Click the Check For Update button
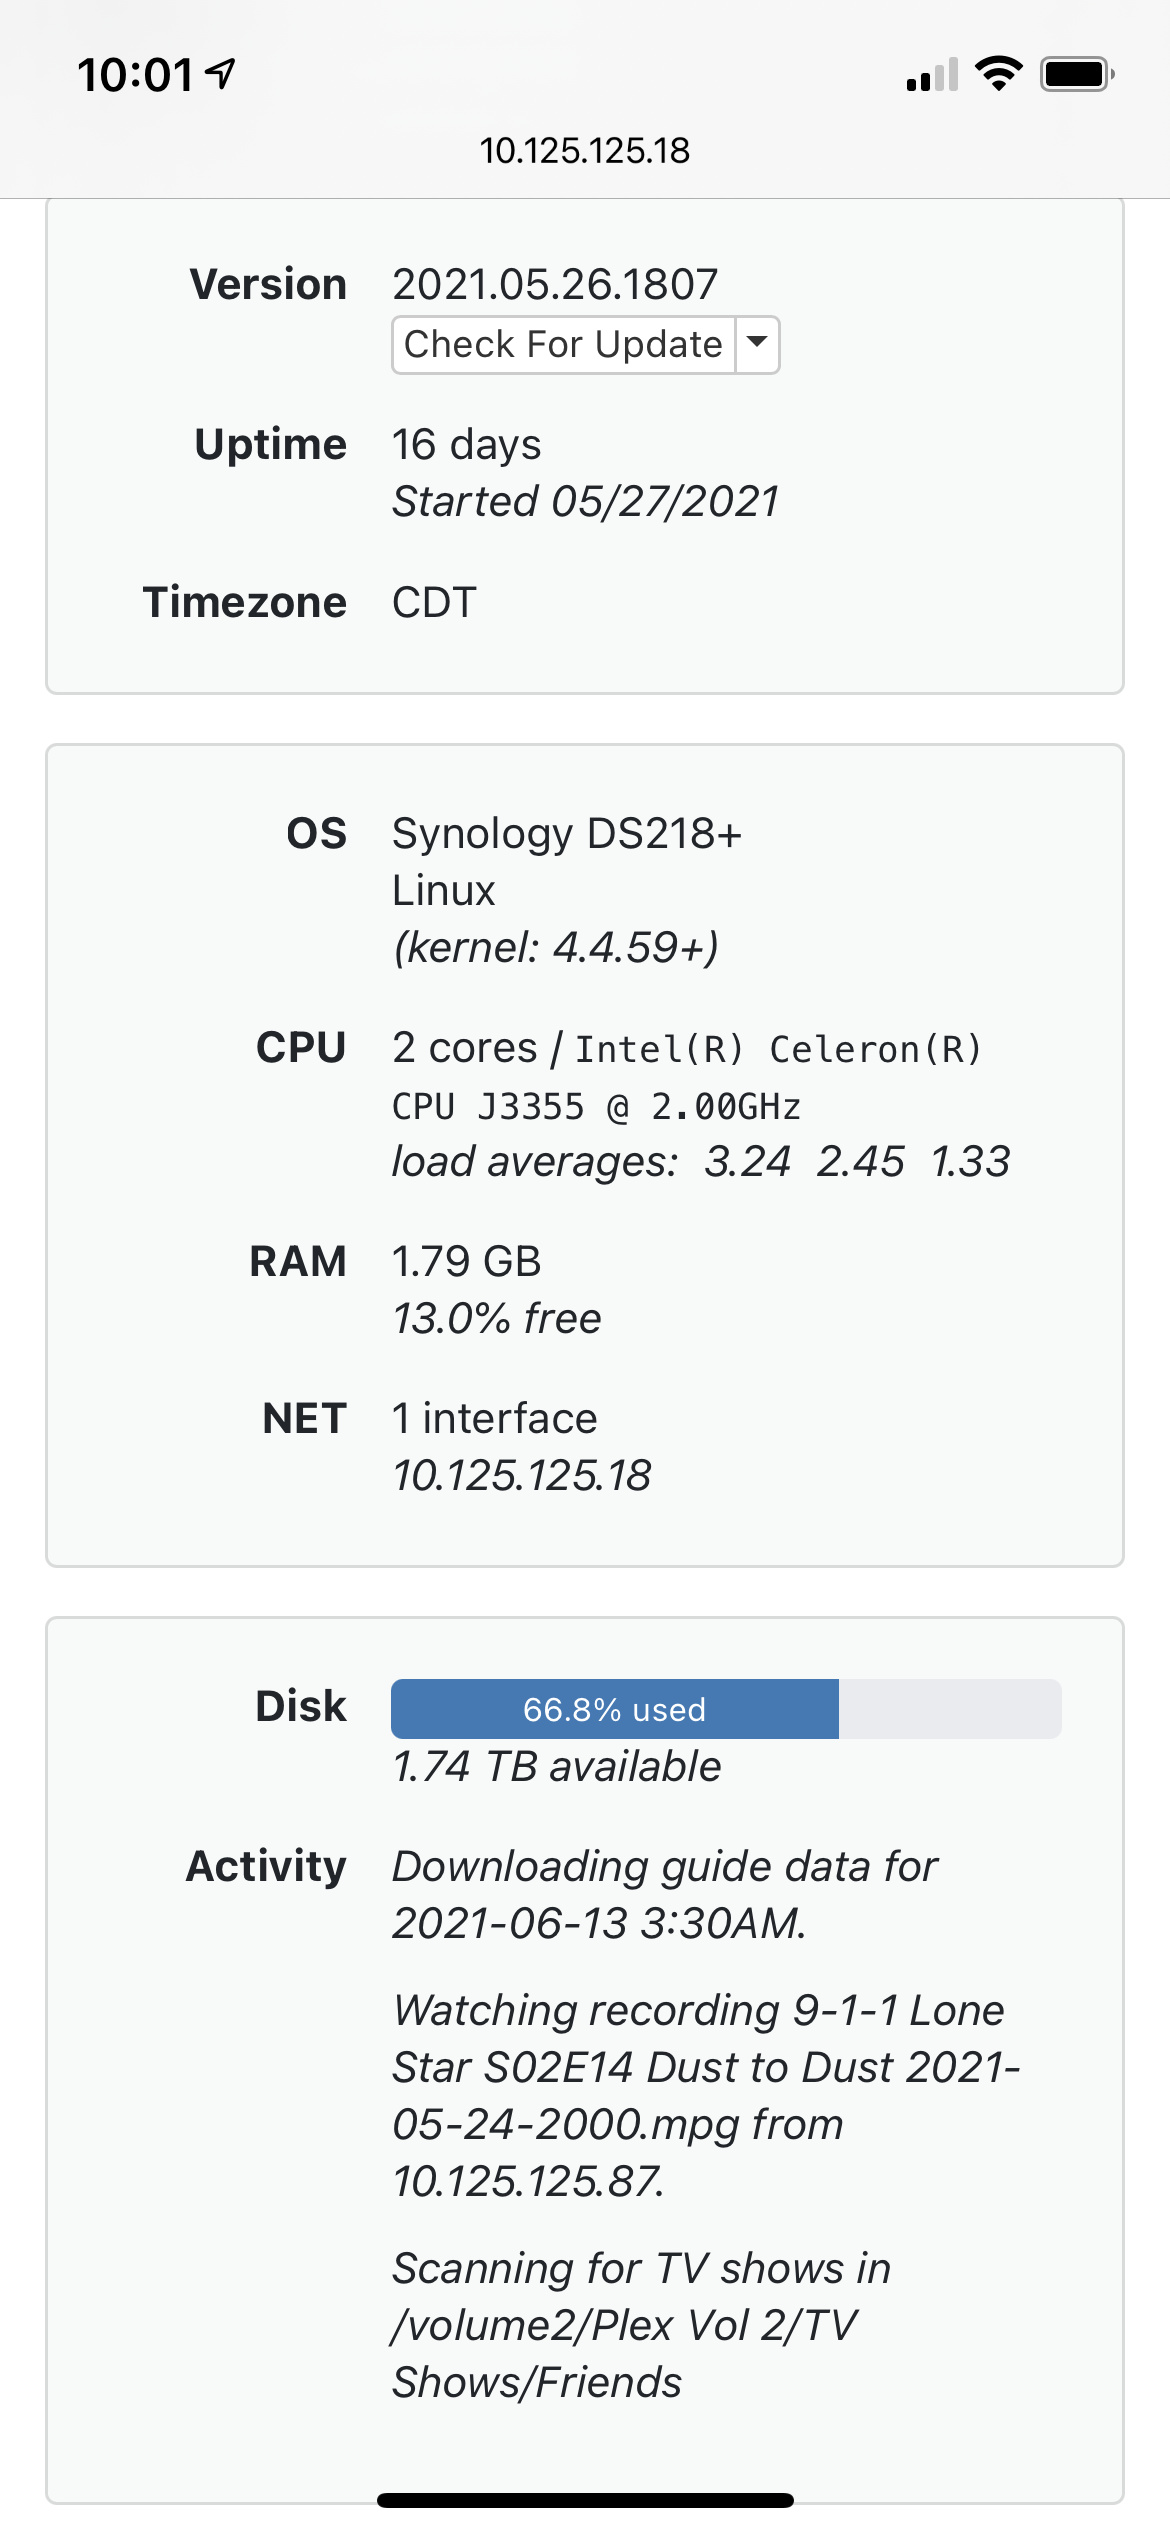Screen dimensions: 1170x2532 pos(563,345)
